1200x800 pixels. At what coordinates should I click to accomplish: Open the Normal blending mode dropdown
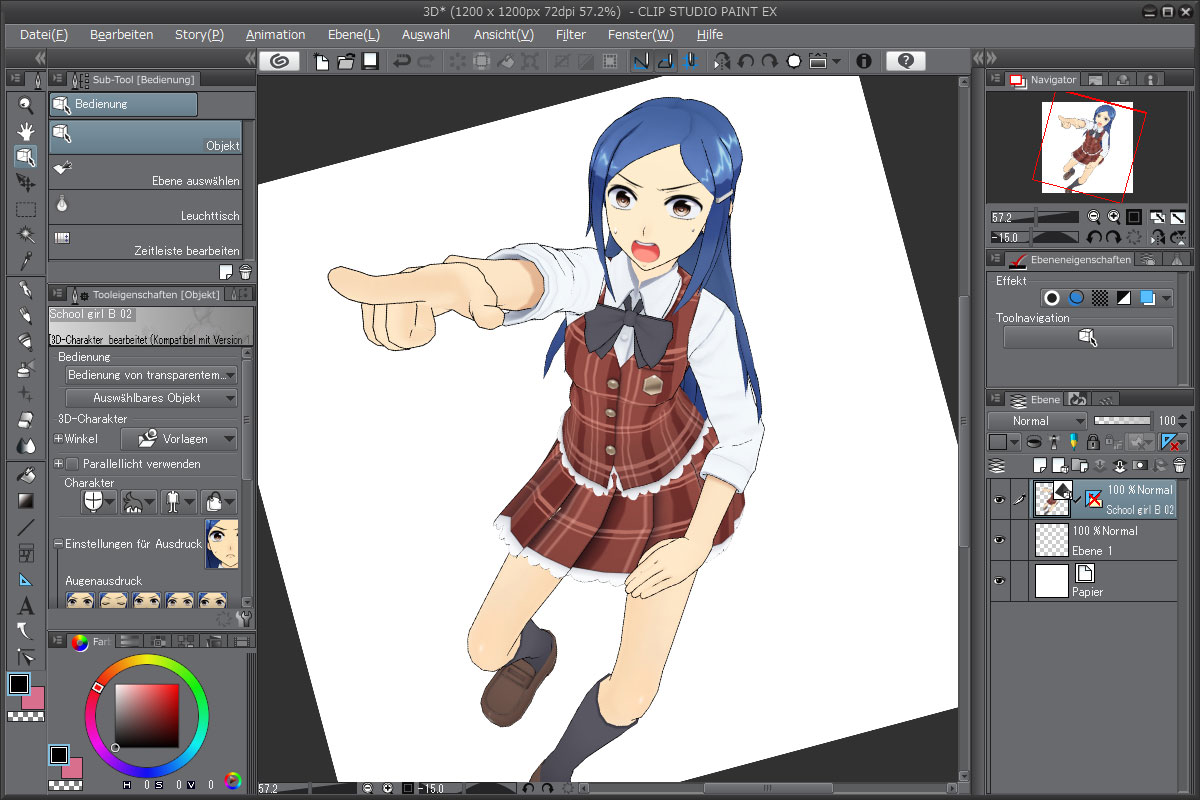1036,421
